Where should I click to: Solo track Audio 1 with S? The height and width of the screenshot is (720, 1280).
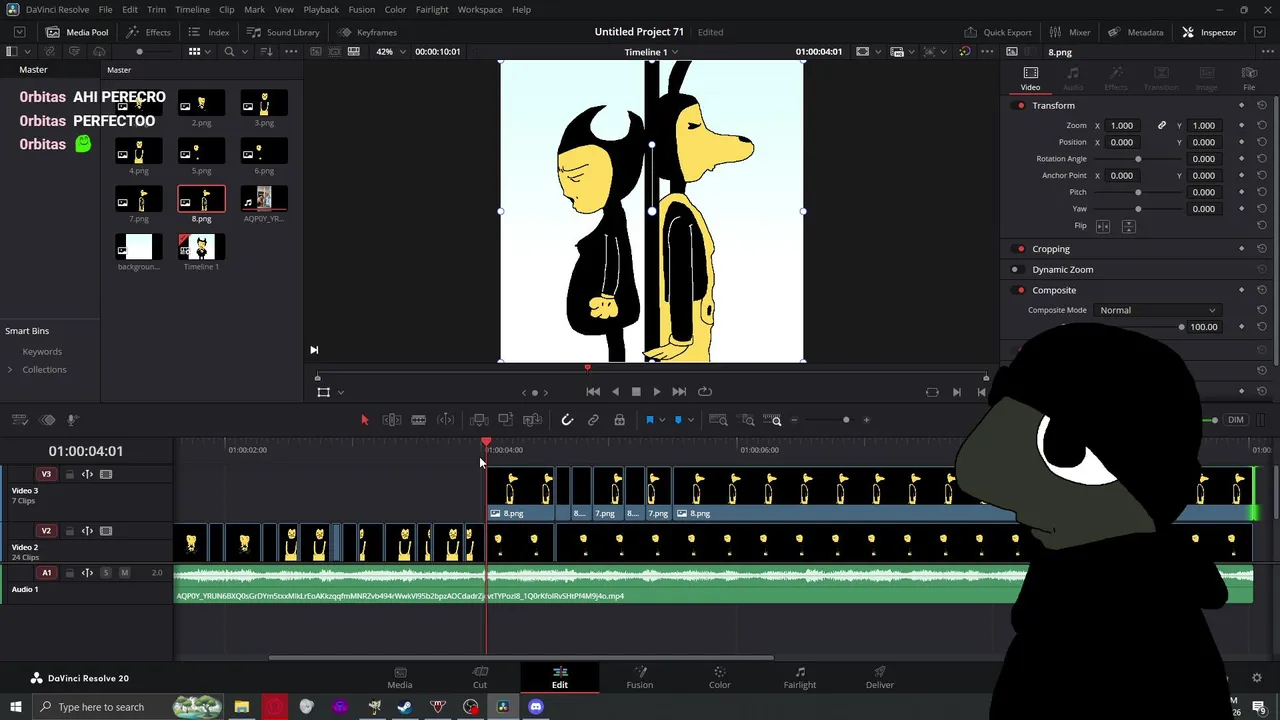(105, 573)
